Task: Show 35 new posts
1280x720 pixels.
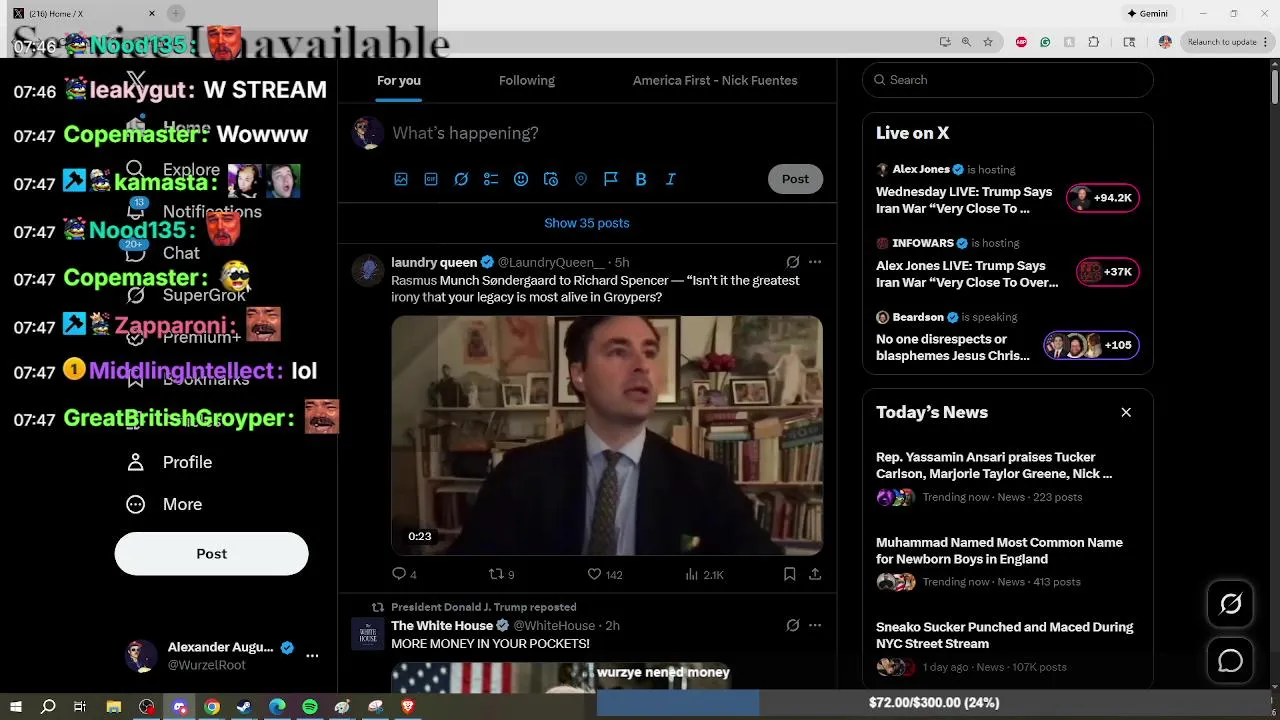Action: (587, 223)
